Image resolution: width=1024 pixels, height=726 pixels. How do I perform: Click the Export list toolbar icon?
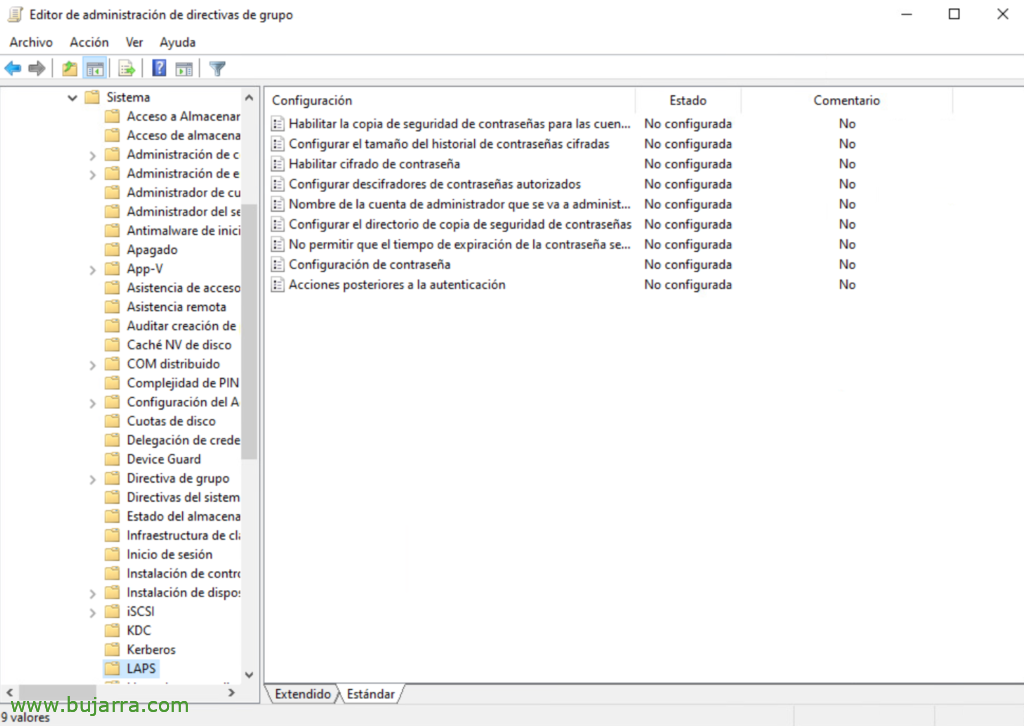[127, 67]
